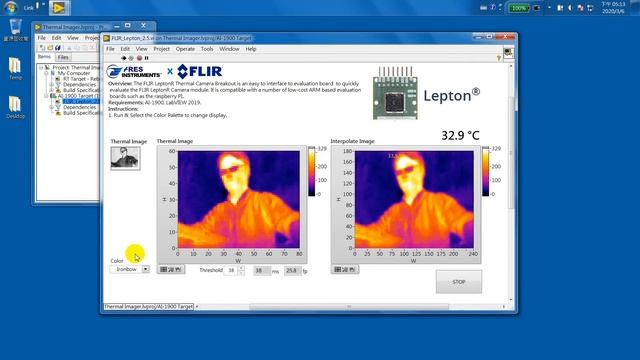The height and width of the screenshot is (360, 640).
Task: Click the small Thermal Image thumbnail preview
Action: [125, 158]
